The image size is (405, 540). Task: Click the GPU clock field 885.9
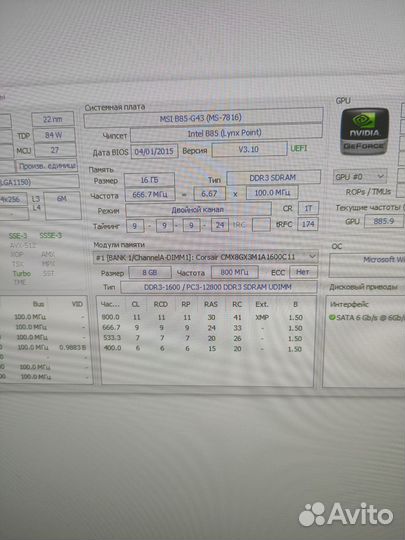[x=384, y=221]
